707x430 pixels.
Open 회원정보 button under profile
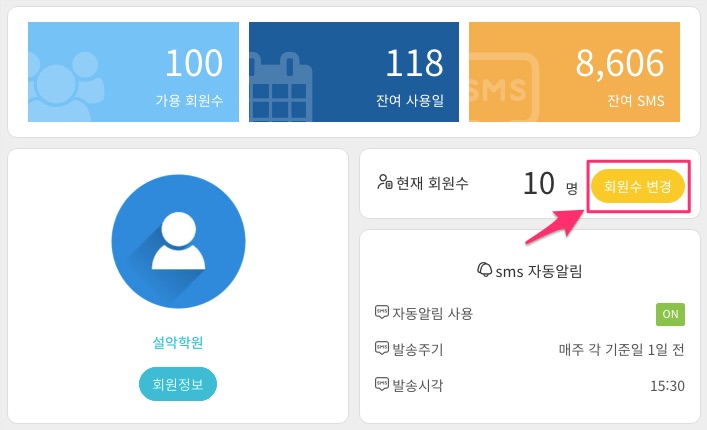178,384
